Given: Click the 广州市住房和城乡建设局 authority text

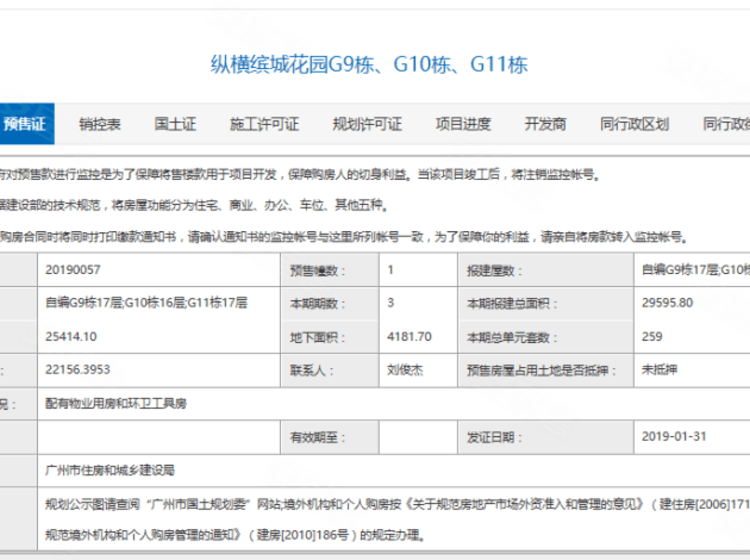Looking at the screenshot, I should (x=110, y=469).
